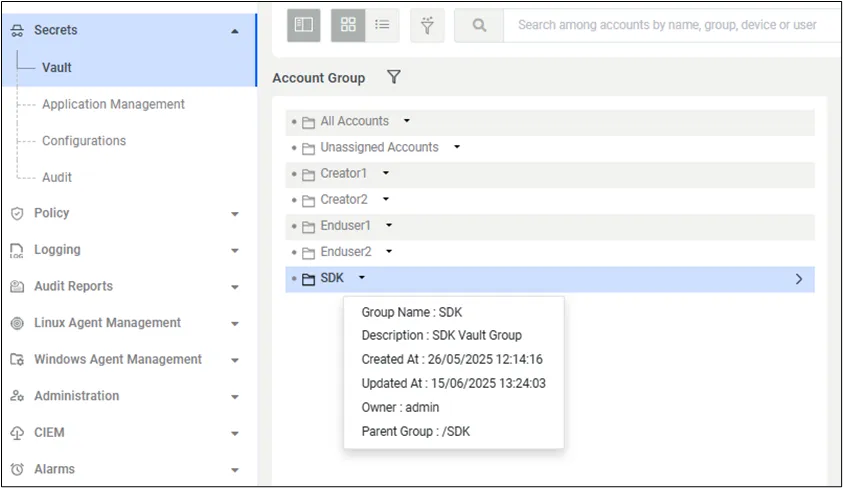Open the SDK group dropdown arrow
843x488 pixels.
[x=362, y=277]
